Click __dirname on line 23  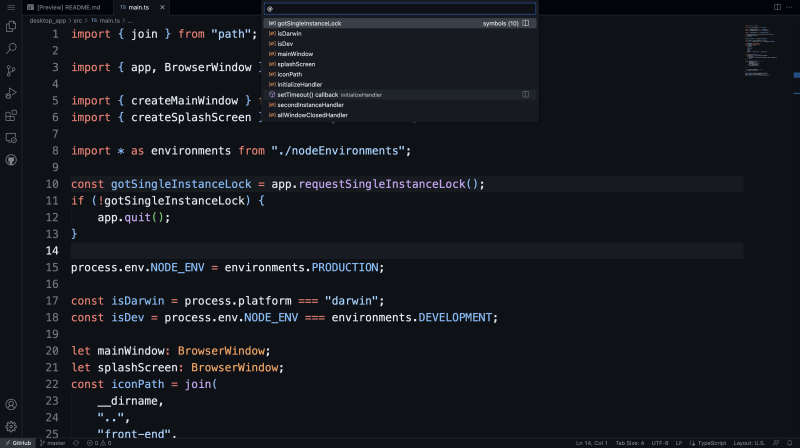128,401
